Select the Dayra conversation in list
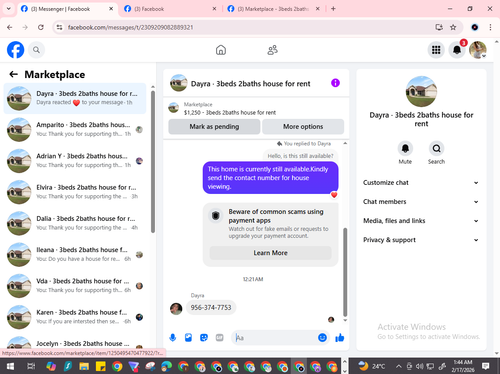 click(75, 98)
